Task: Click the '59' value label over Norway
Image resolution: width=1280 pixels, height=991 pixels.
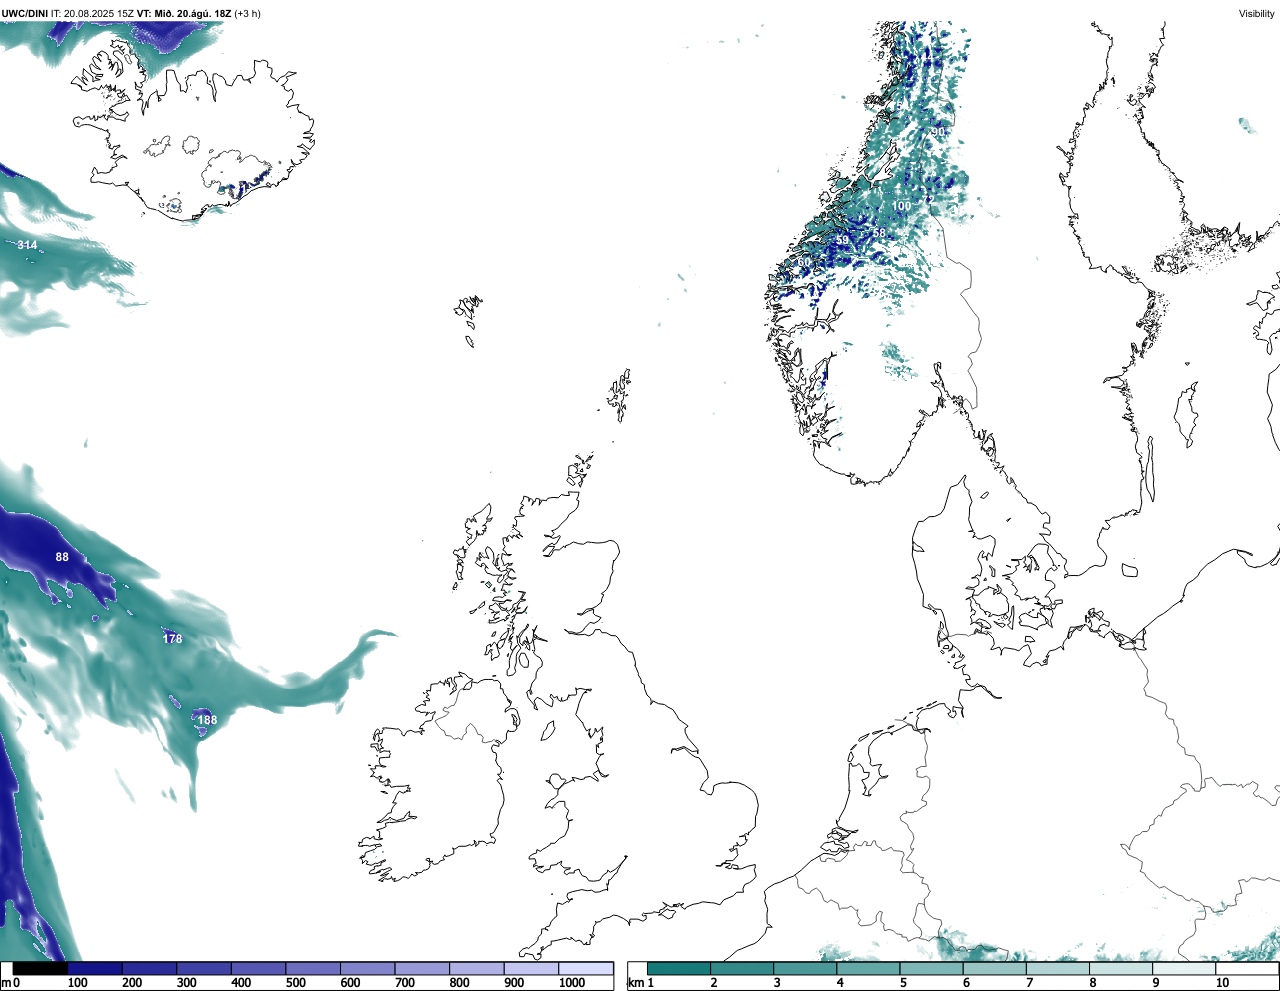Action: tap(843, 241)
